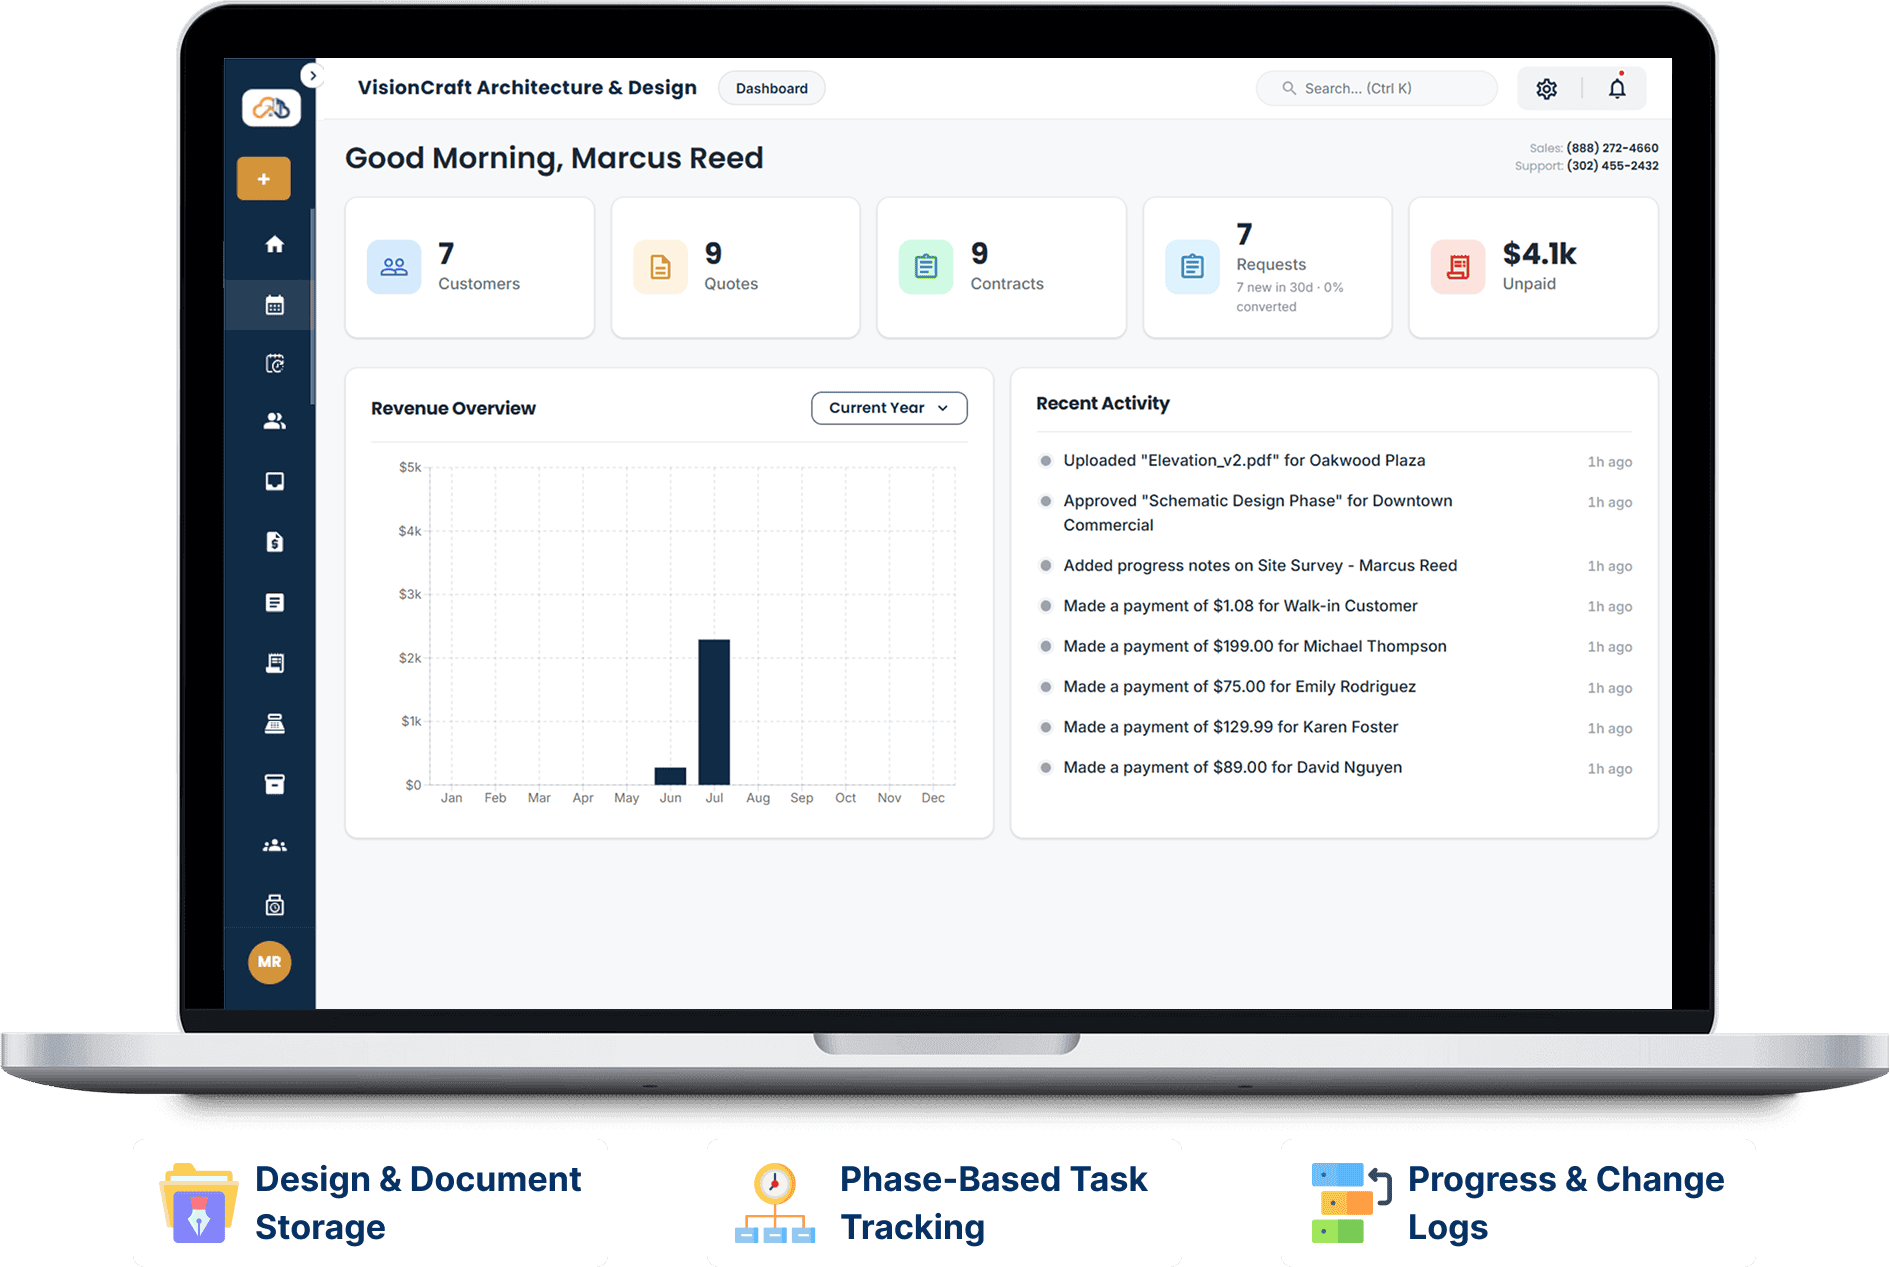Image resolution: width=1890 pixels, height=1267 pixels.
Task: Click the Dashboard breadcrumb pill
Action: 771,88
